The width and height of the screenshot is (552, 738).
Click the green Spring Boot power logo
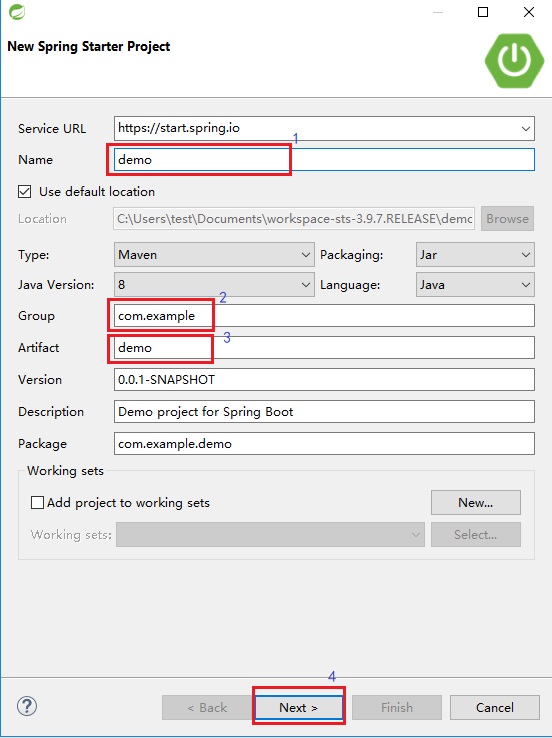coord(514,60)
